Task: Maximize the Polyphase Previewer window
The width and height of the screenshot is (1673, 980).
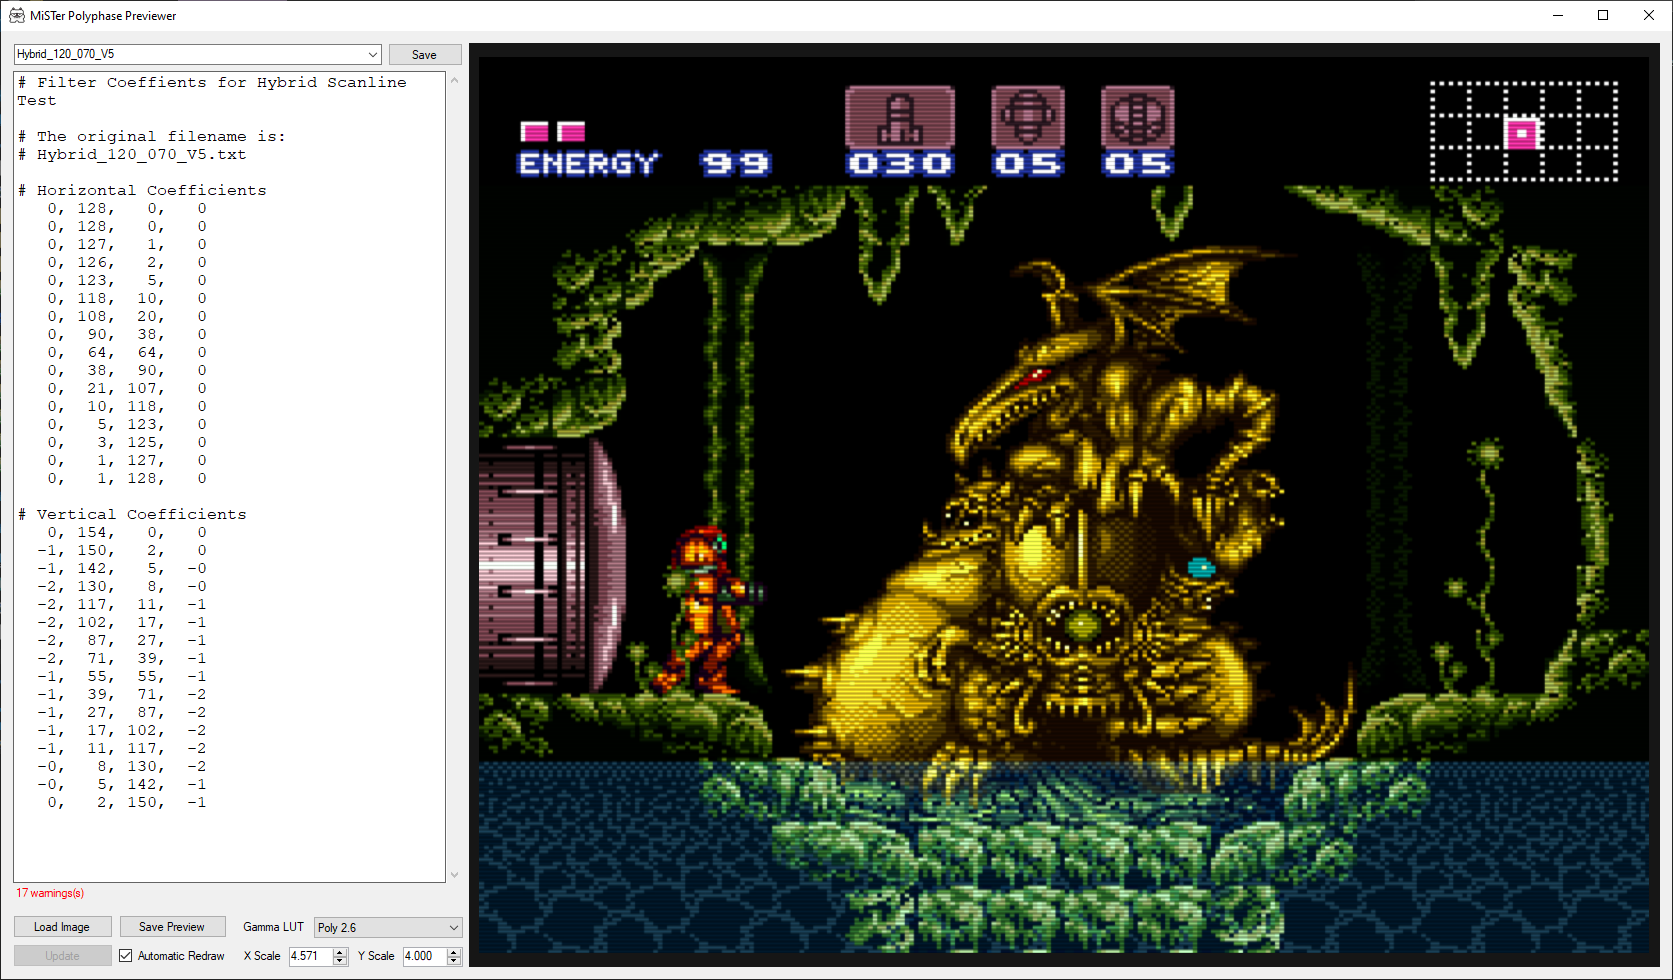Action: pyautogui.click(x=1603, y=15)
